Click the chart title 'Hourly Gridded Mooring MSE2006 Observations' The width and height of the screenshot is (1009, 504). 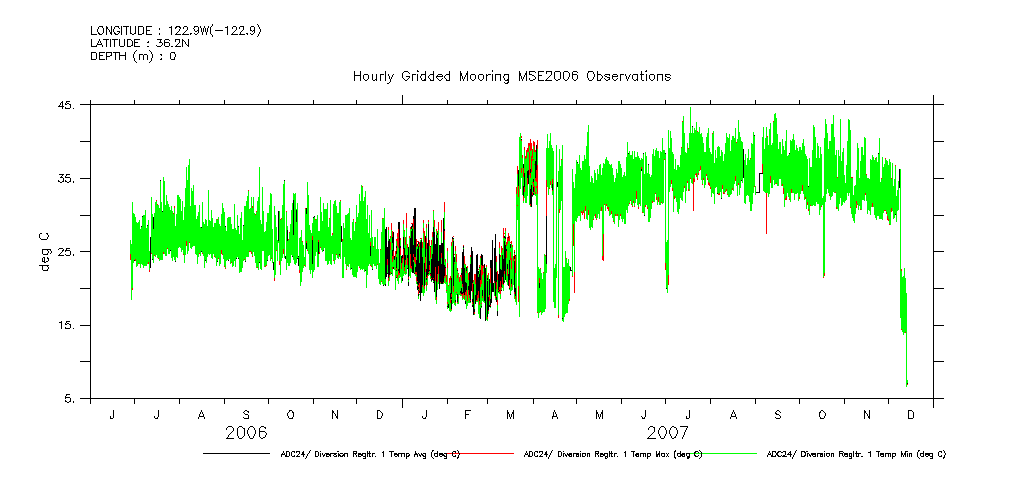[511, 77]
